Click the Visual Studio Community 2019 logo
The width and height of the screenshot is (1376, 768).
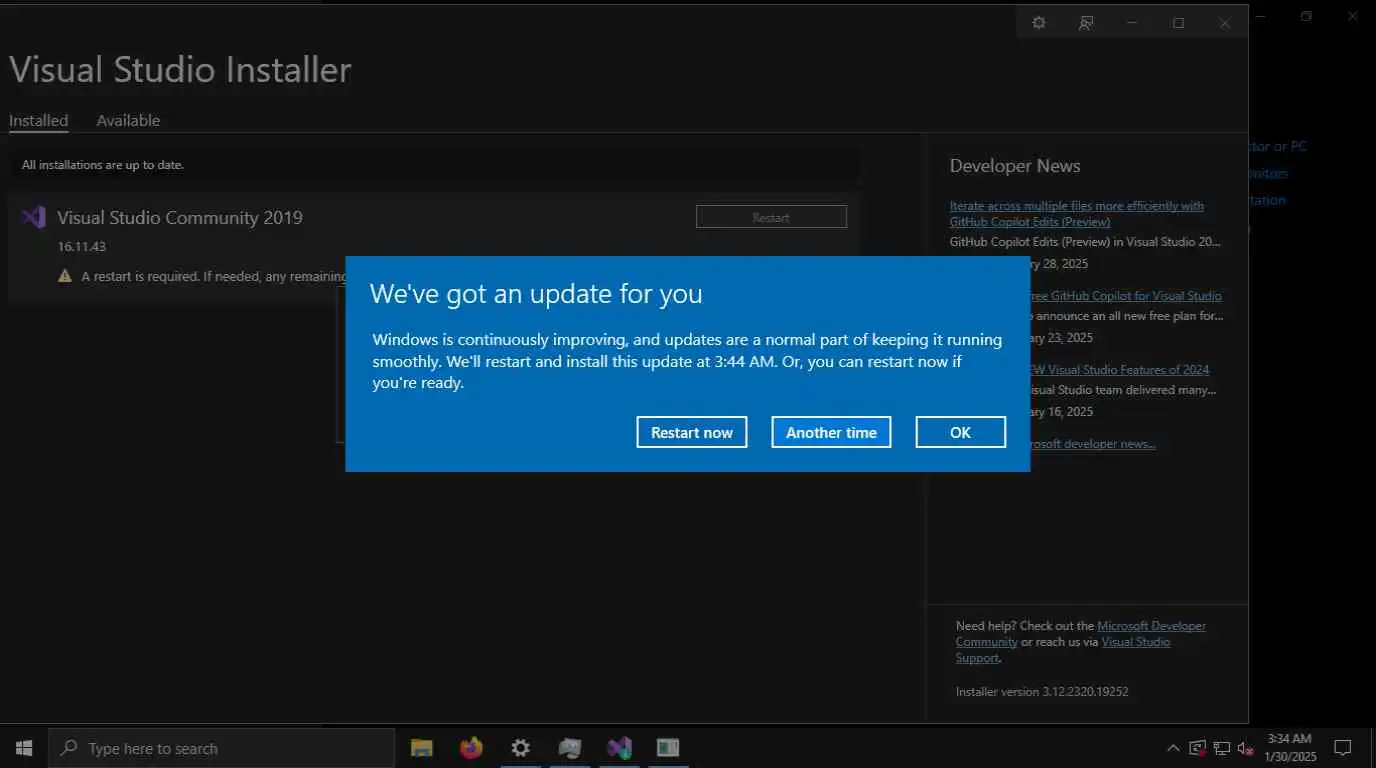[34, 217]
